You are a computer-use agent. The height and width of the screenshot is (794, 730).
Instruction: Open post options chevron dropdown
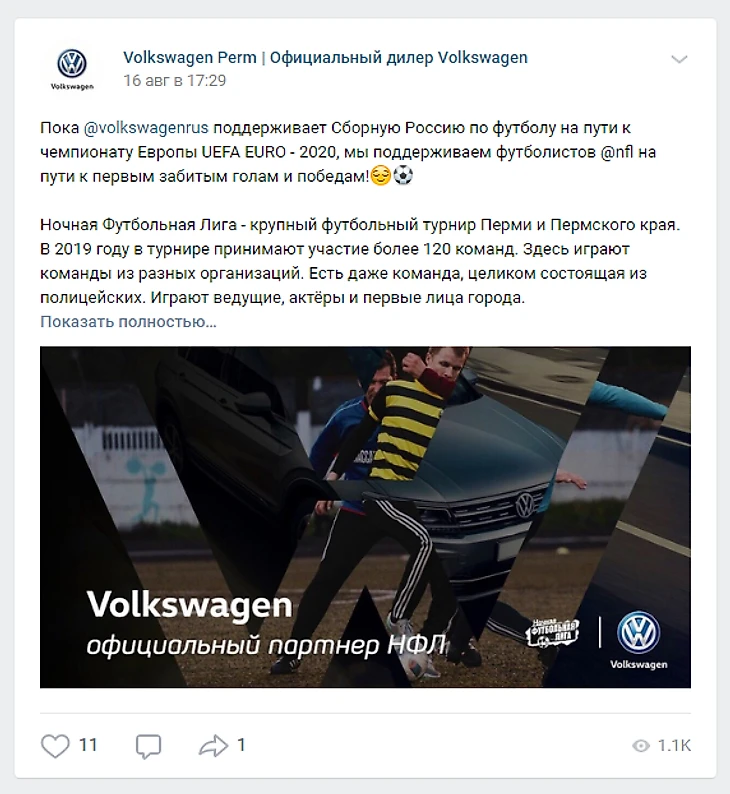[x=679, y=59]
